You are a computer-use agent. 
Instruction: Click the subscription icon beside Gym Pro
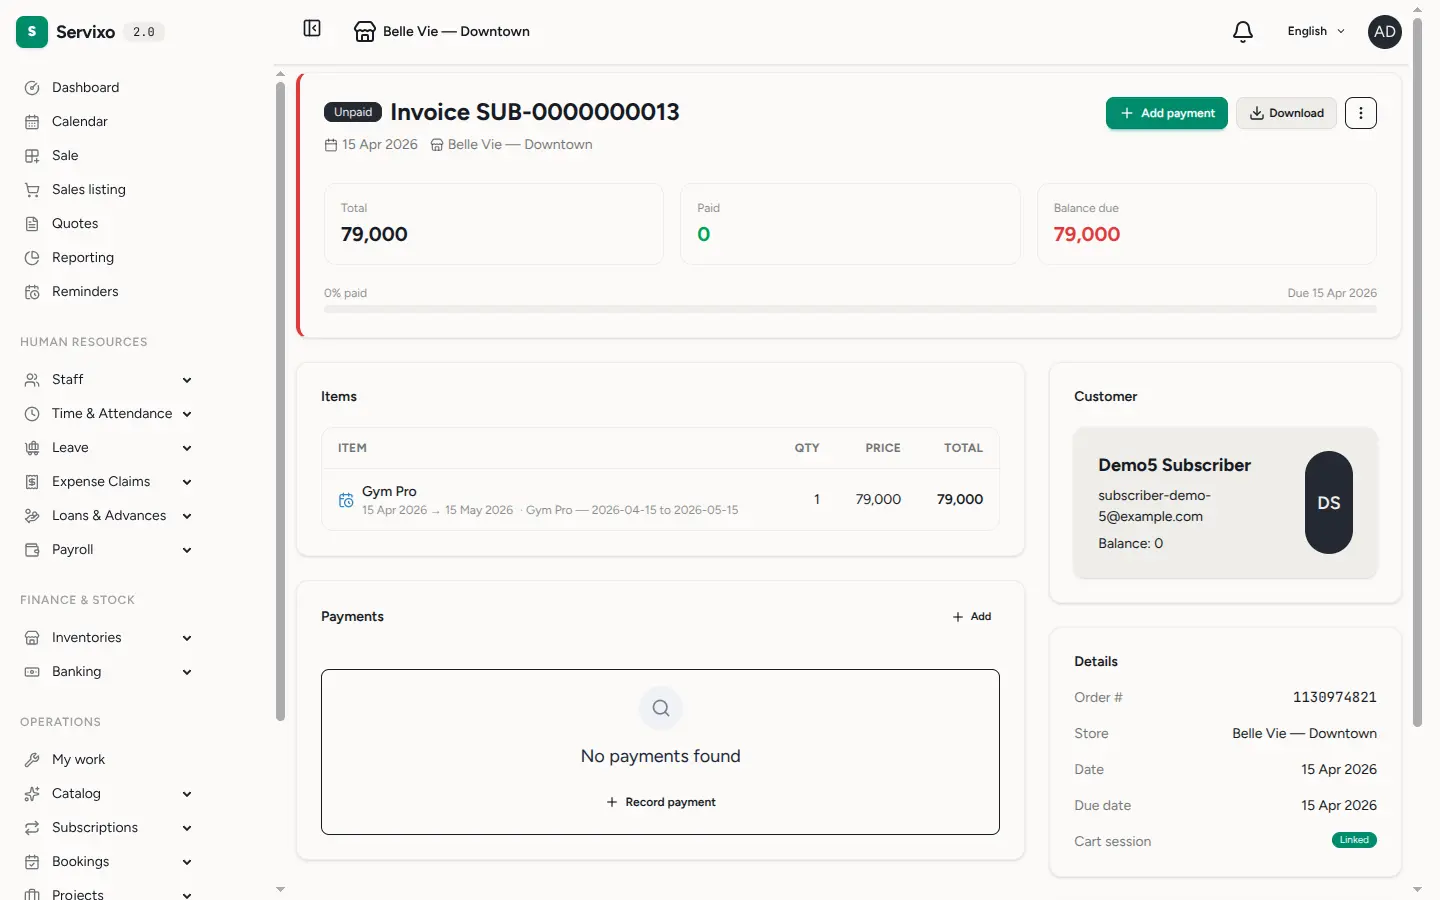point(346,500)
